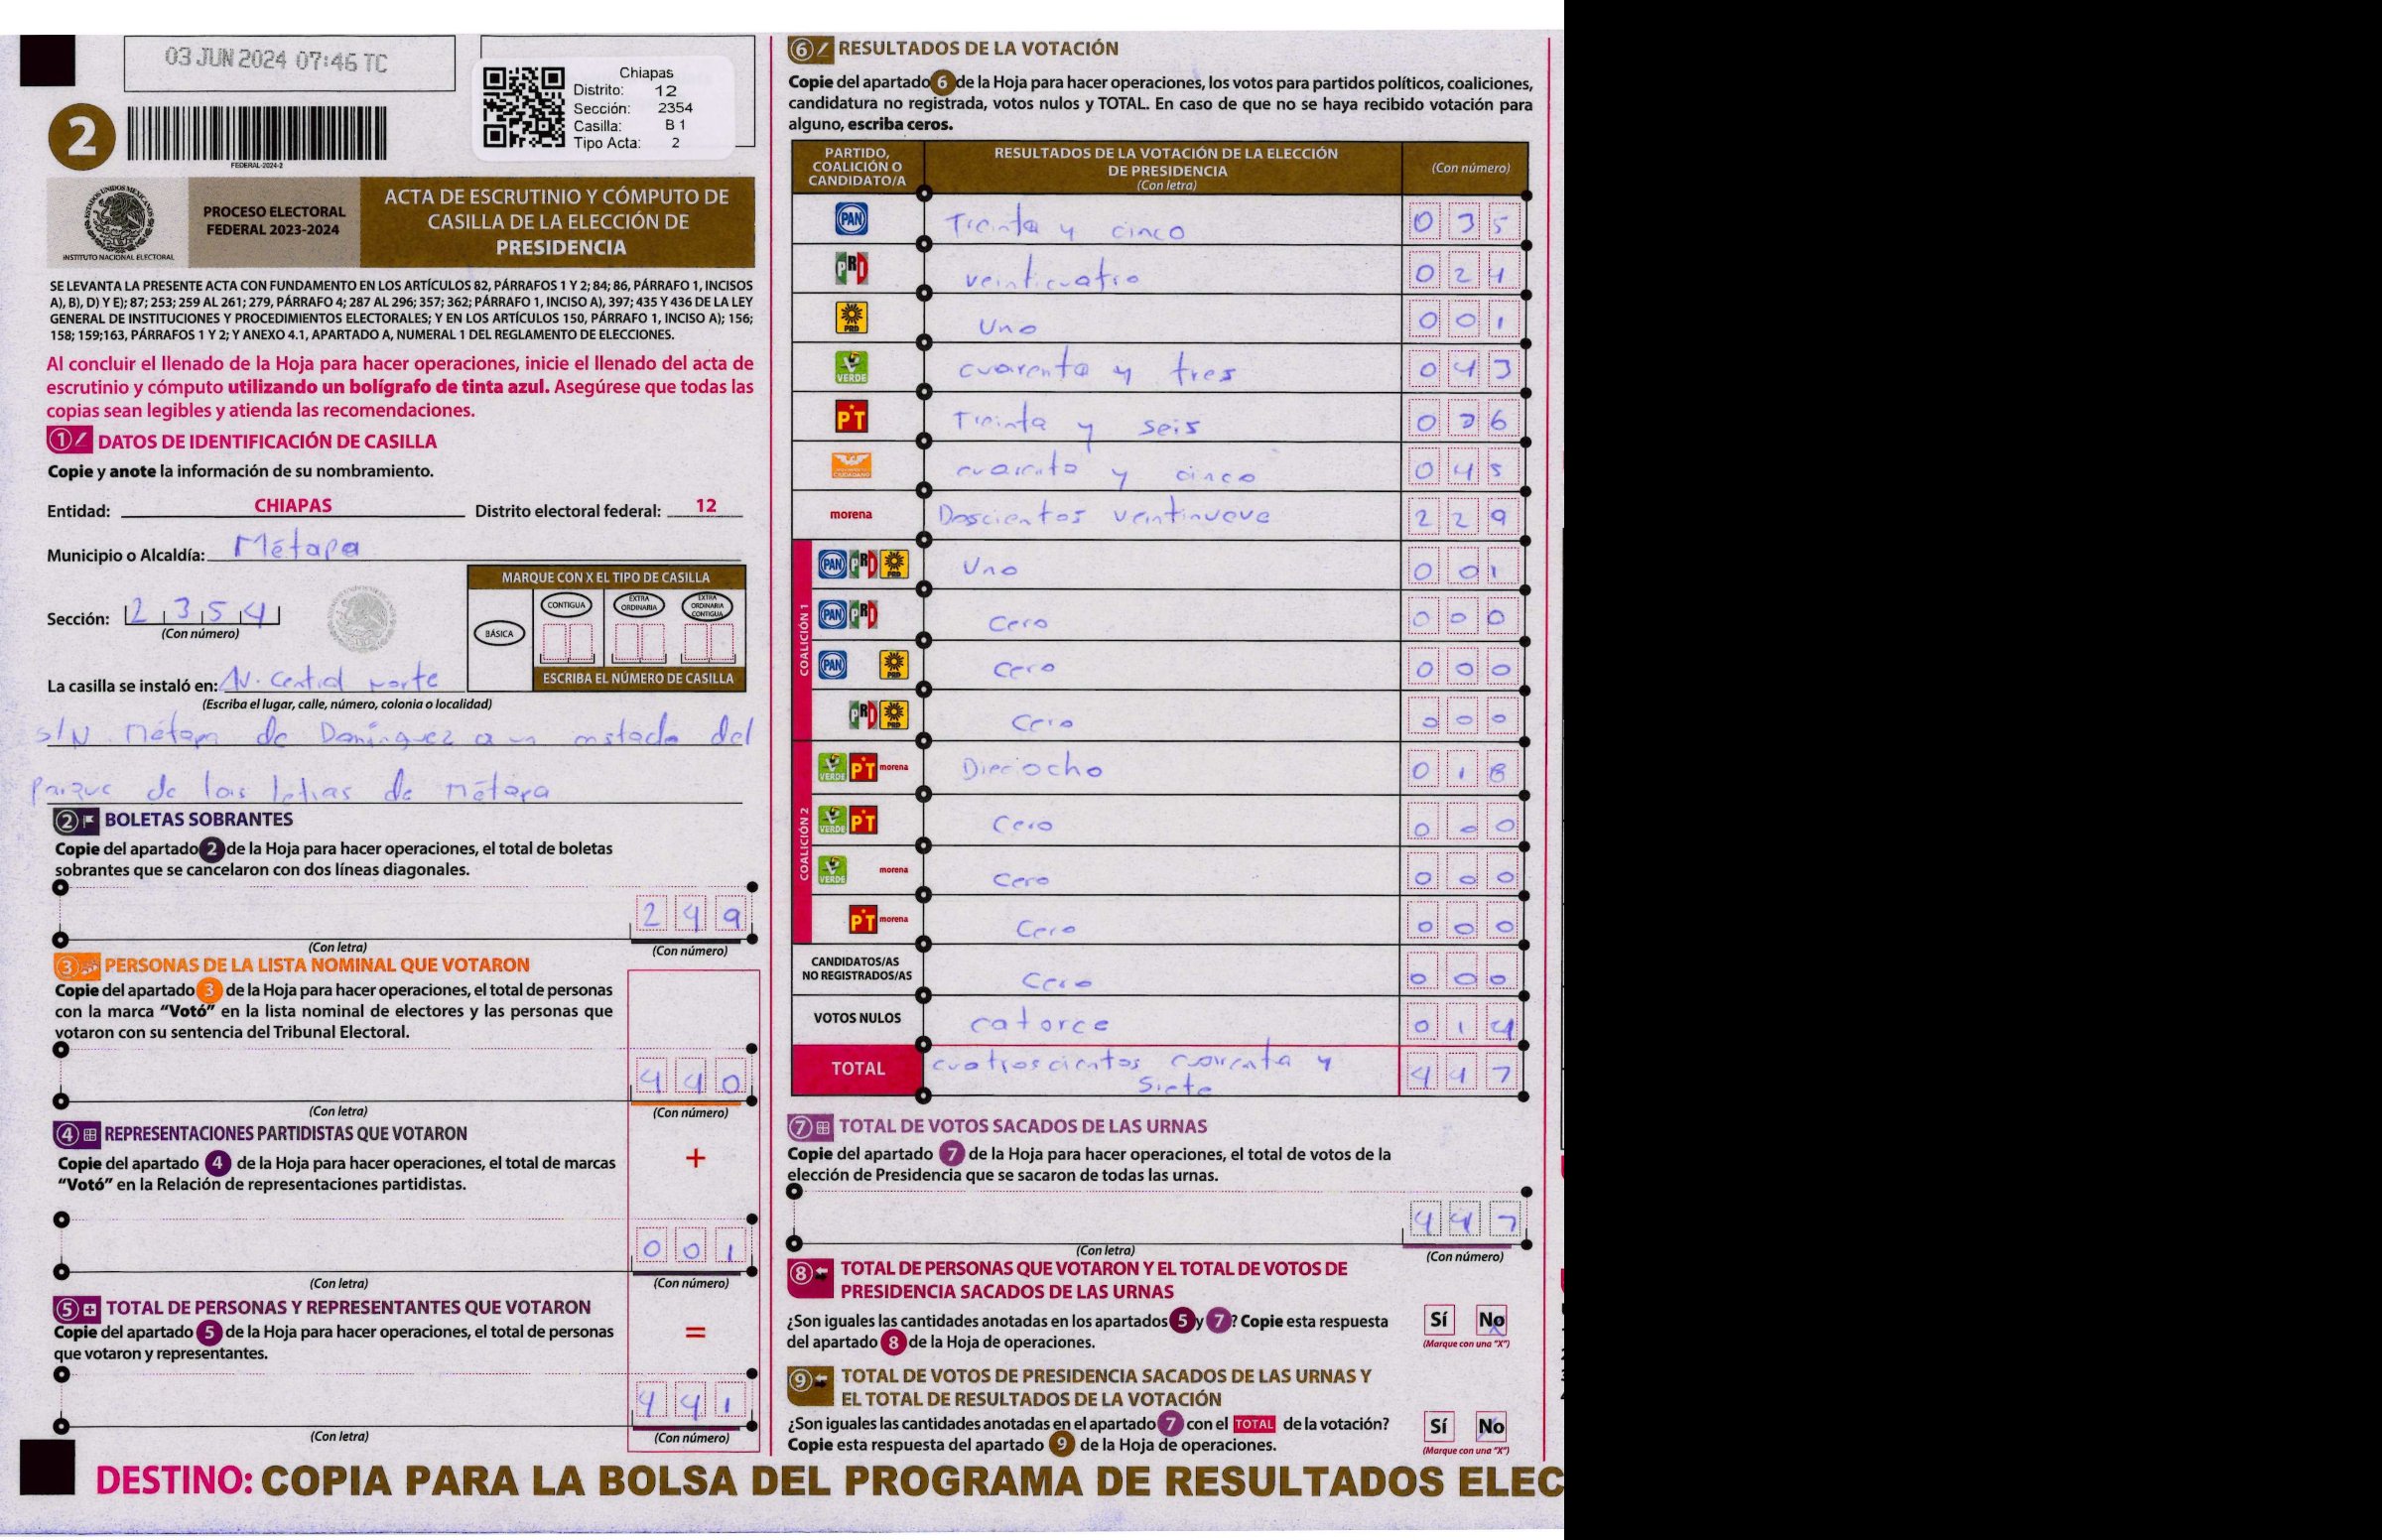Click the "ACTA DE ESCRUTINIO Y CÓMPUTO" title banner
2382x1540 pixels.
(x=558, y=222)
